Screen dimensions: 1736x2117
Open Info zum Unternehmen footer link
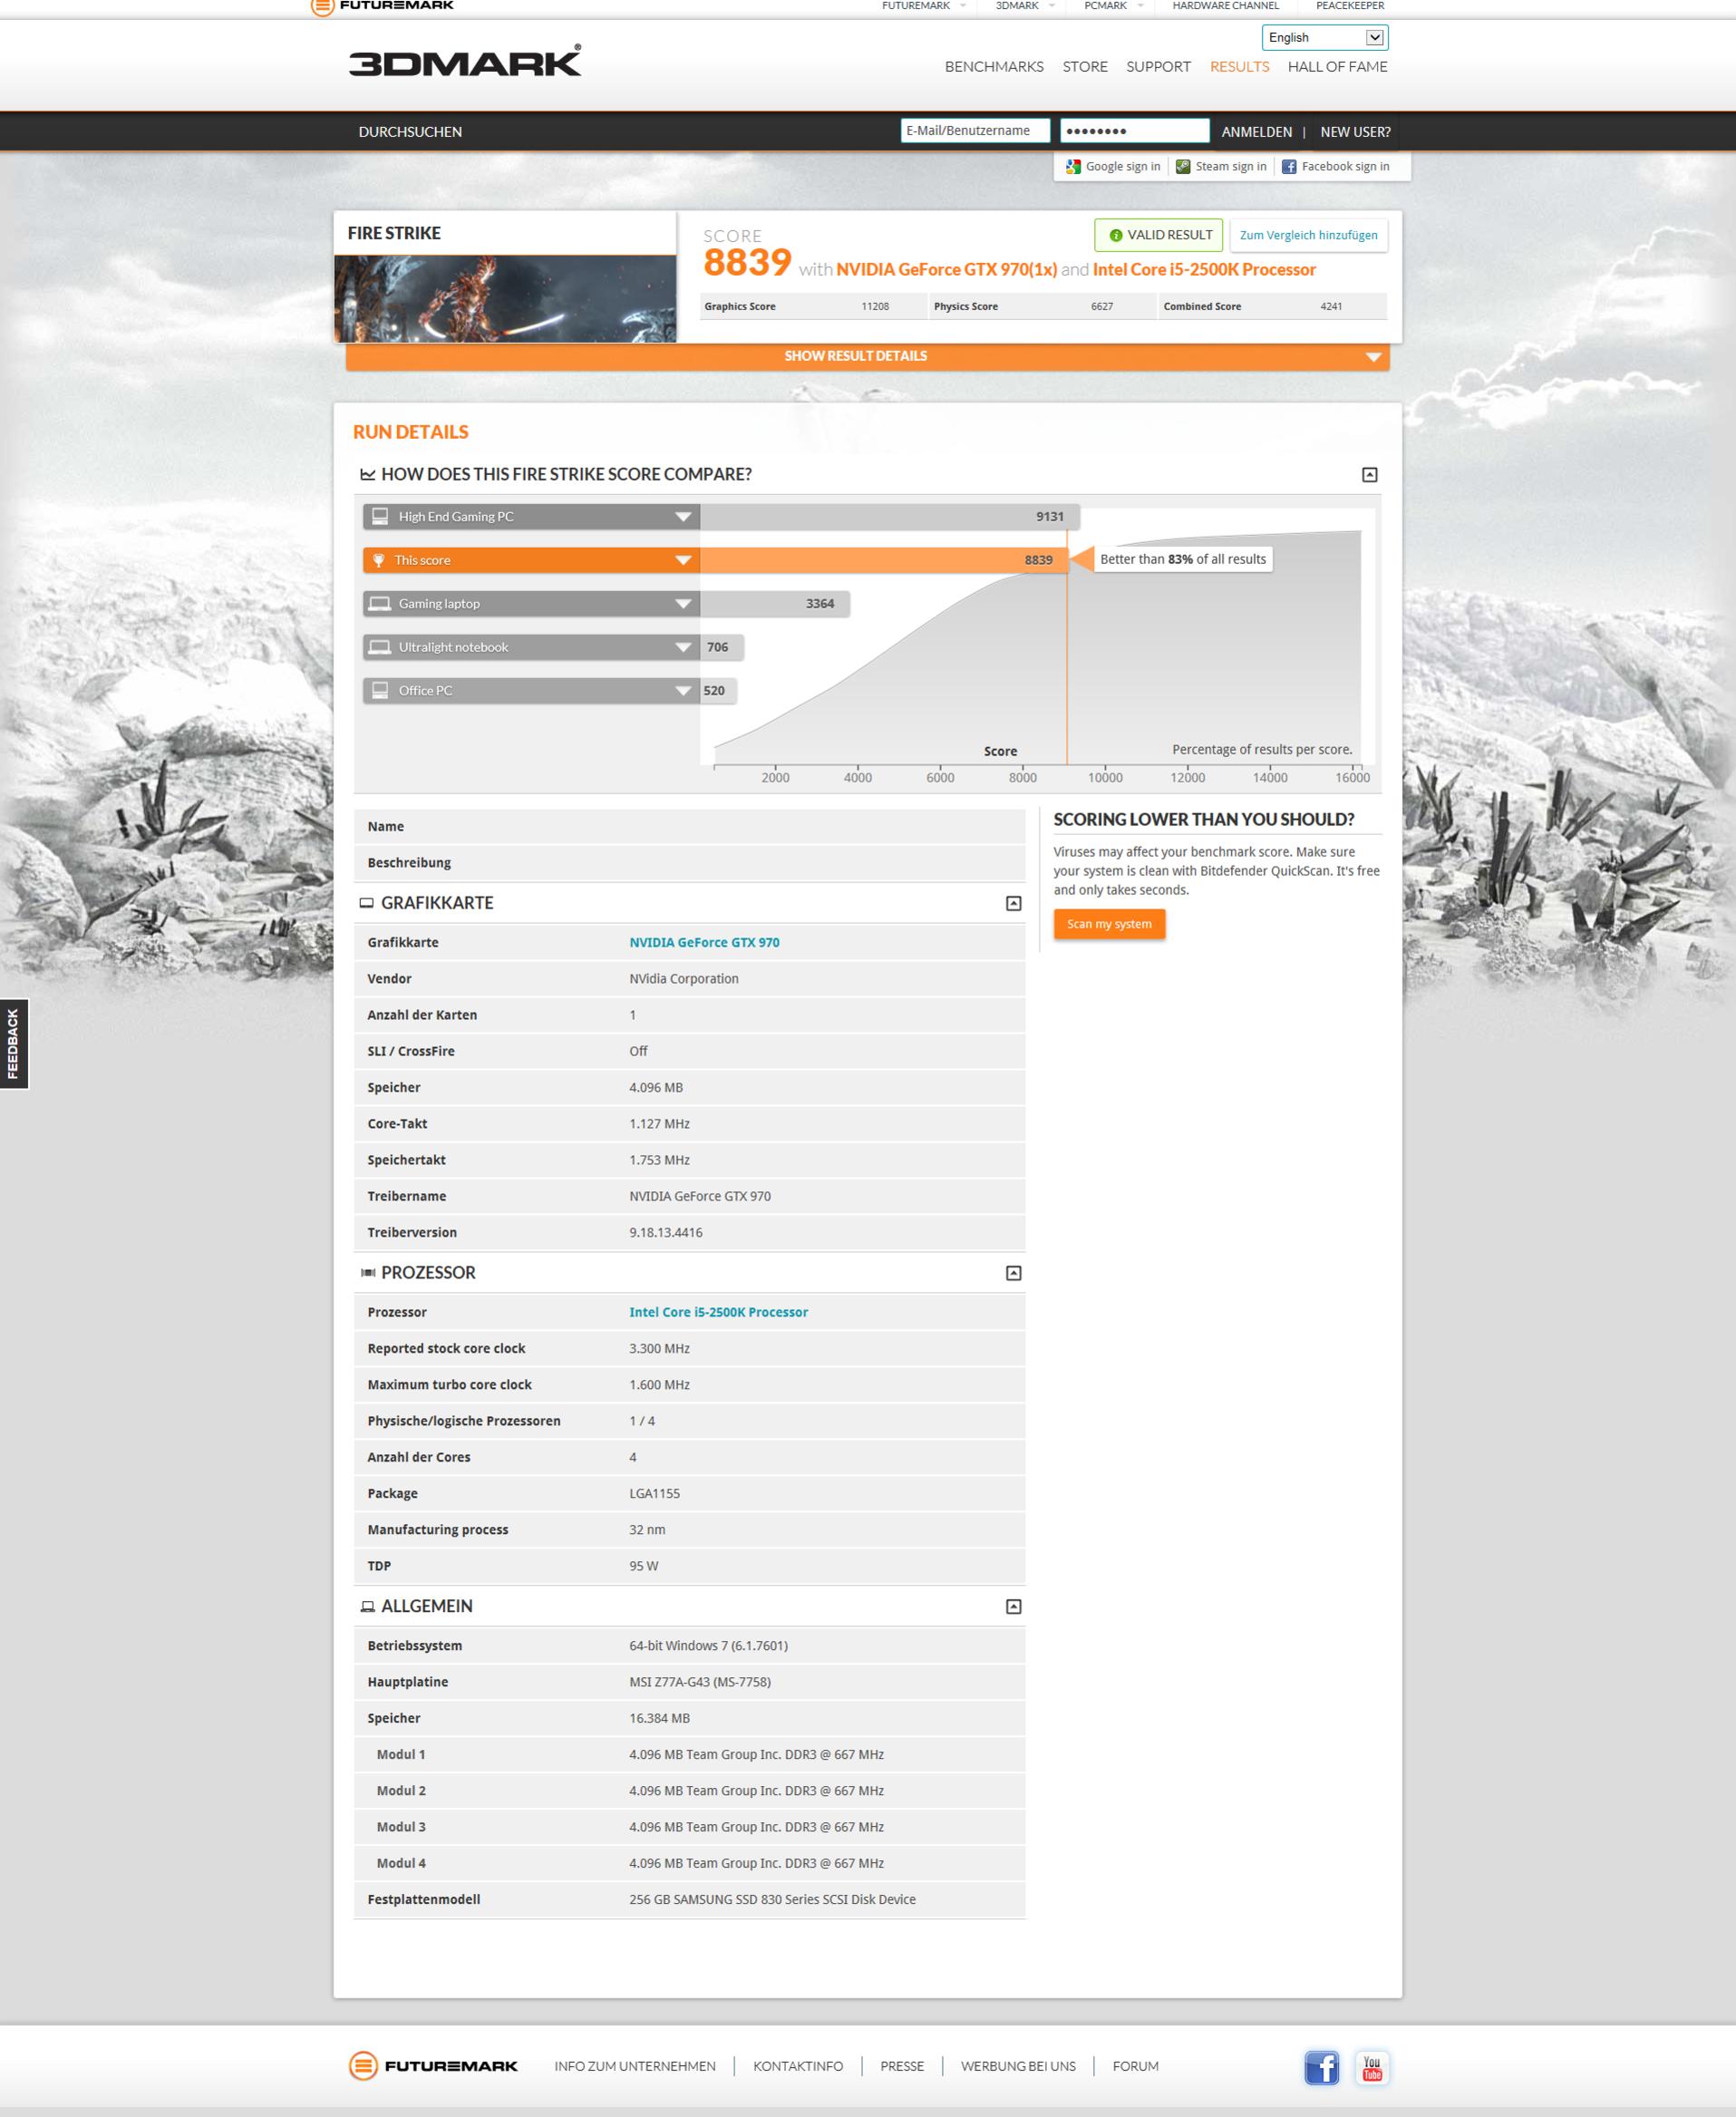(x=635, y=2066)
